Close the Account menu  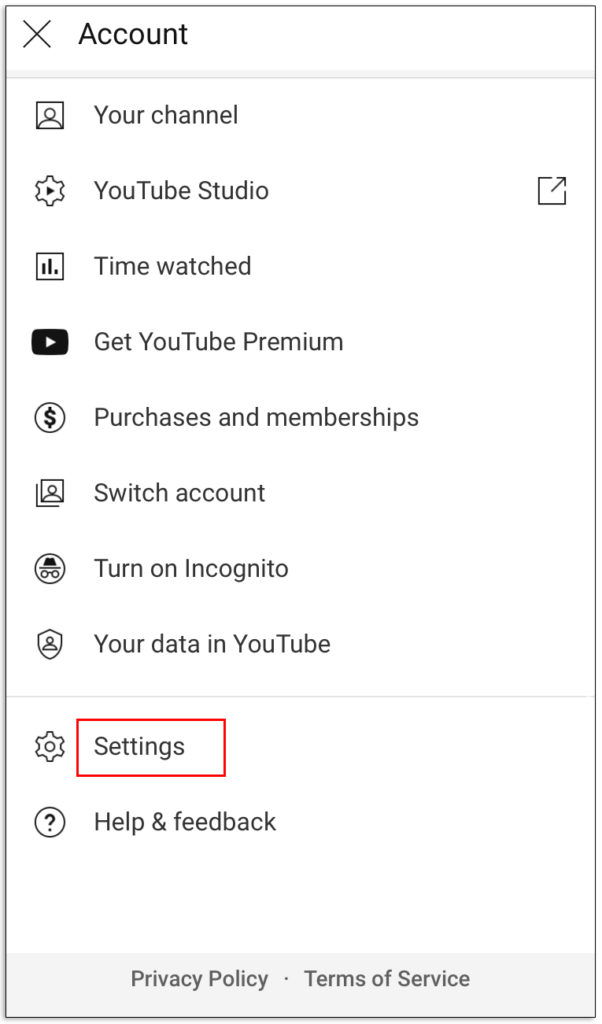36,34
